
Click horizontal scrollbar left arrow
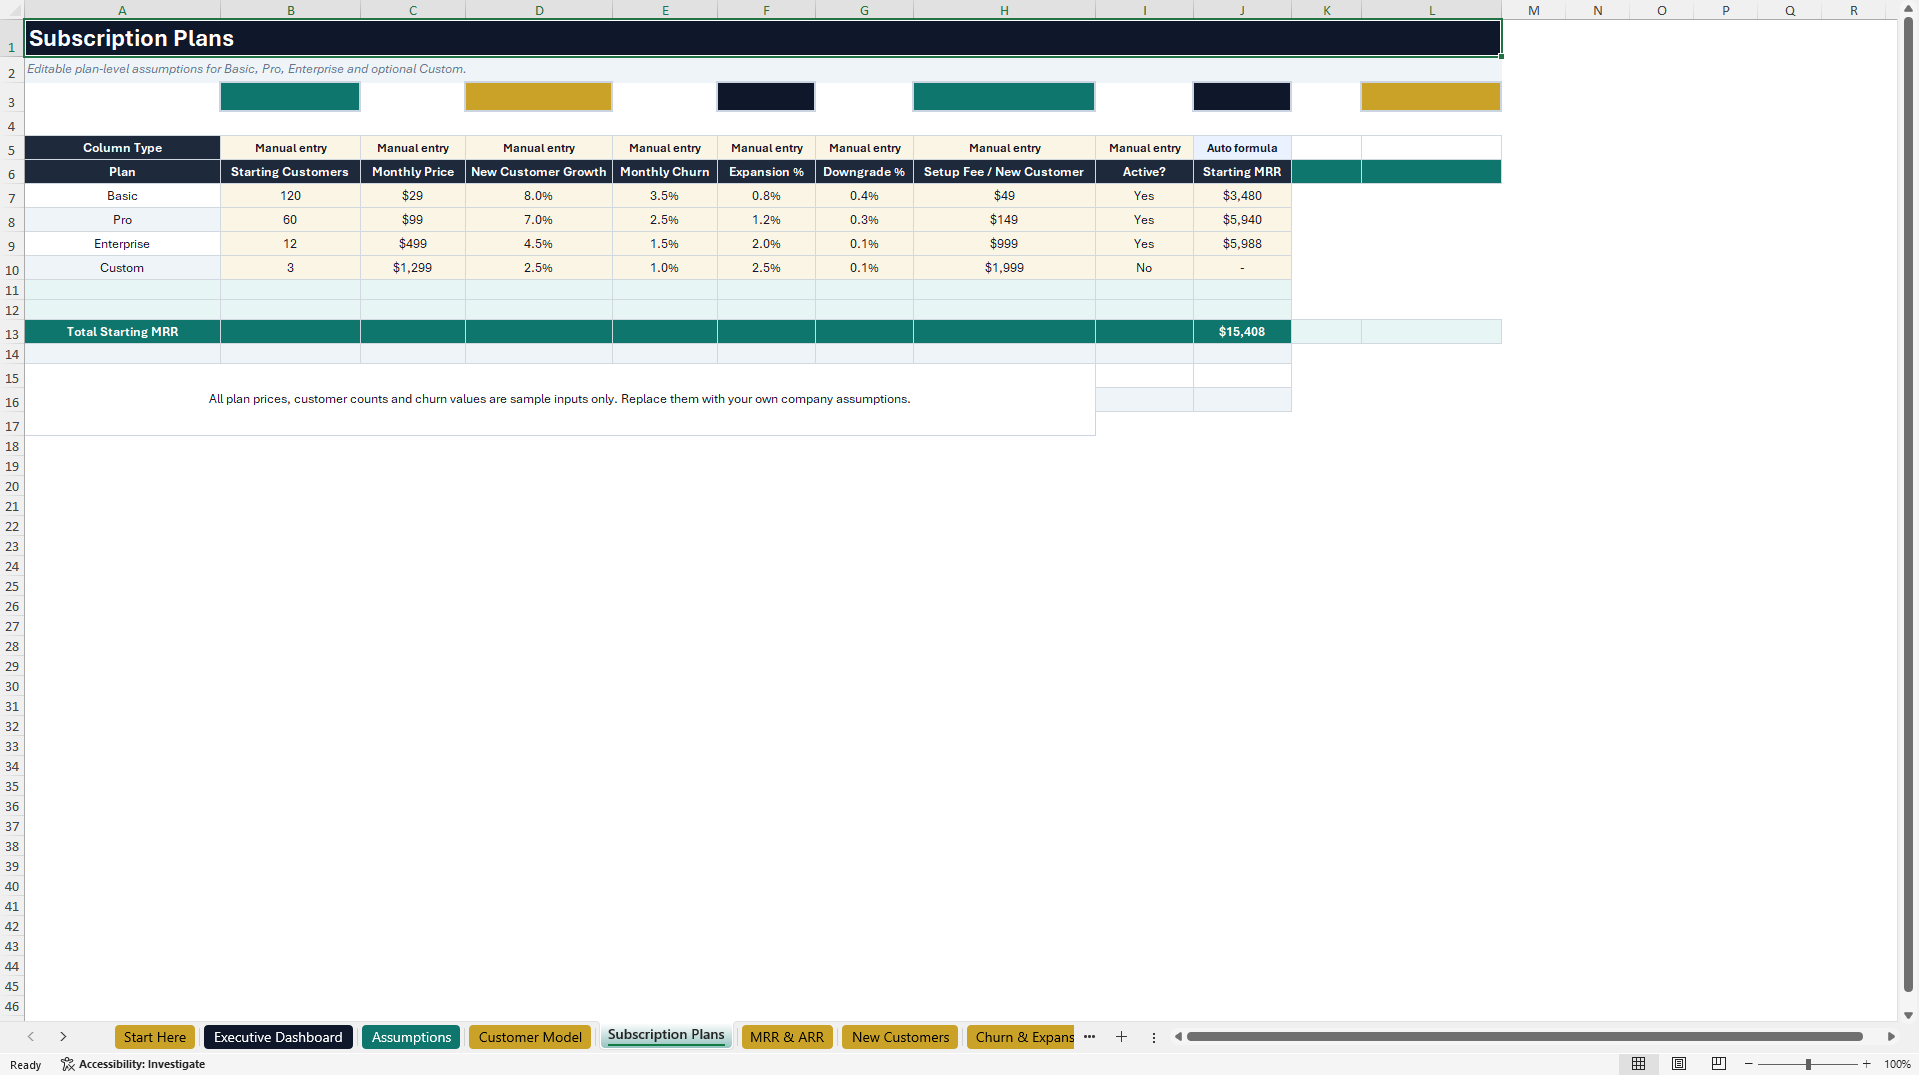click(1178, 1037)
